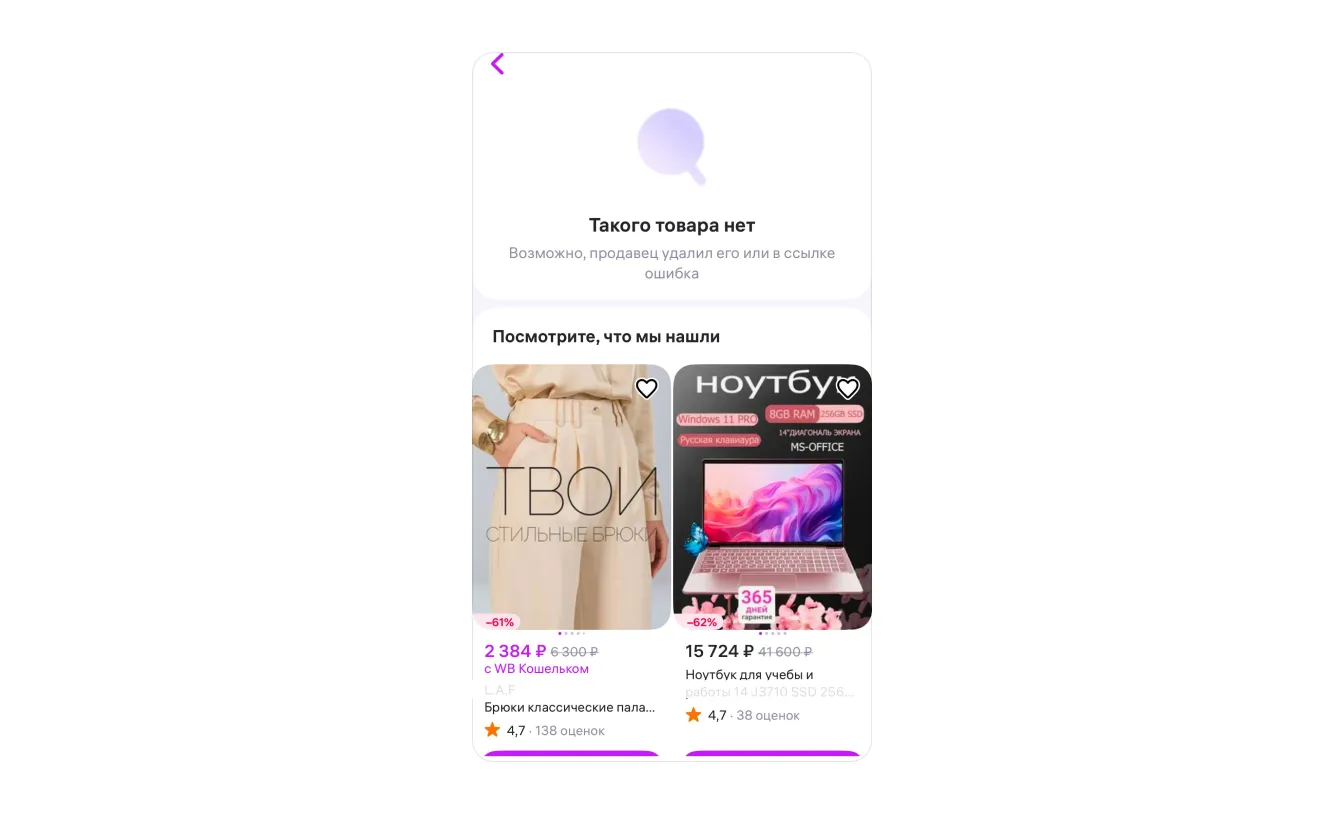Click the purple button under the laptop
Viewport: 1344px width, 814px height.
[x=772, y=756]
